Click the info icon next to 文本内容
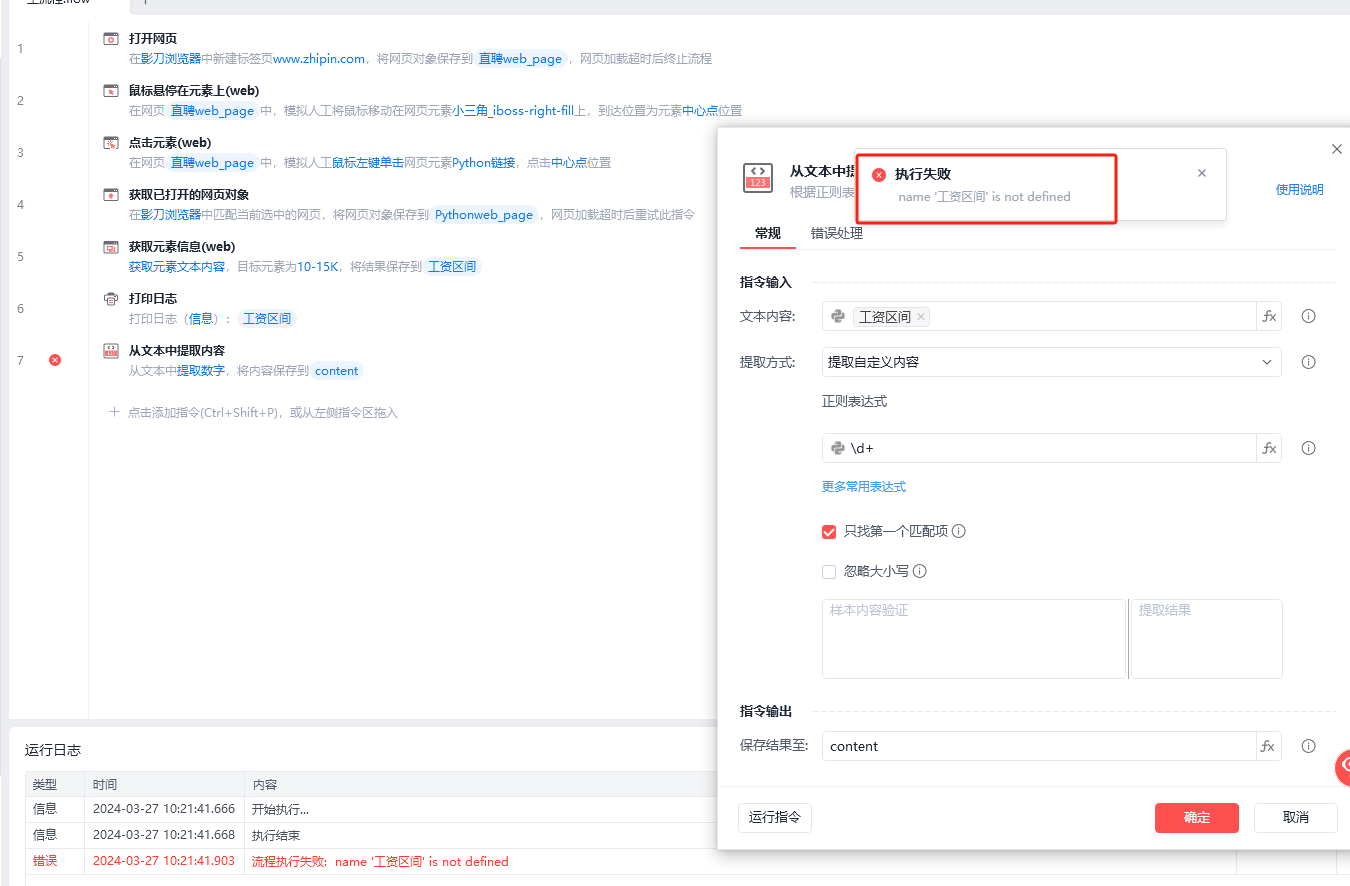The height and width of the screenshot is (886, 1350). [1308, 316]
